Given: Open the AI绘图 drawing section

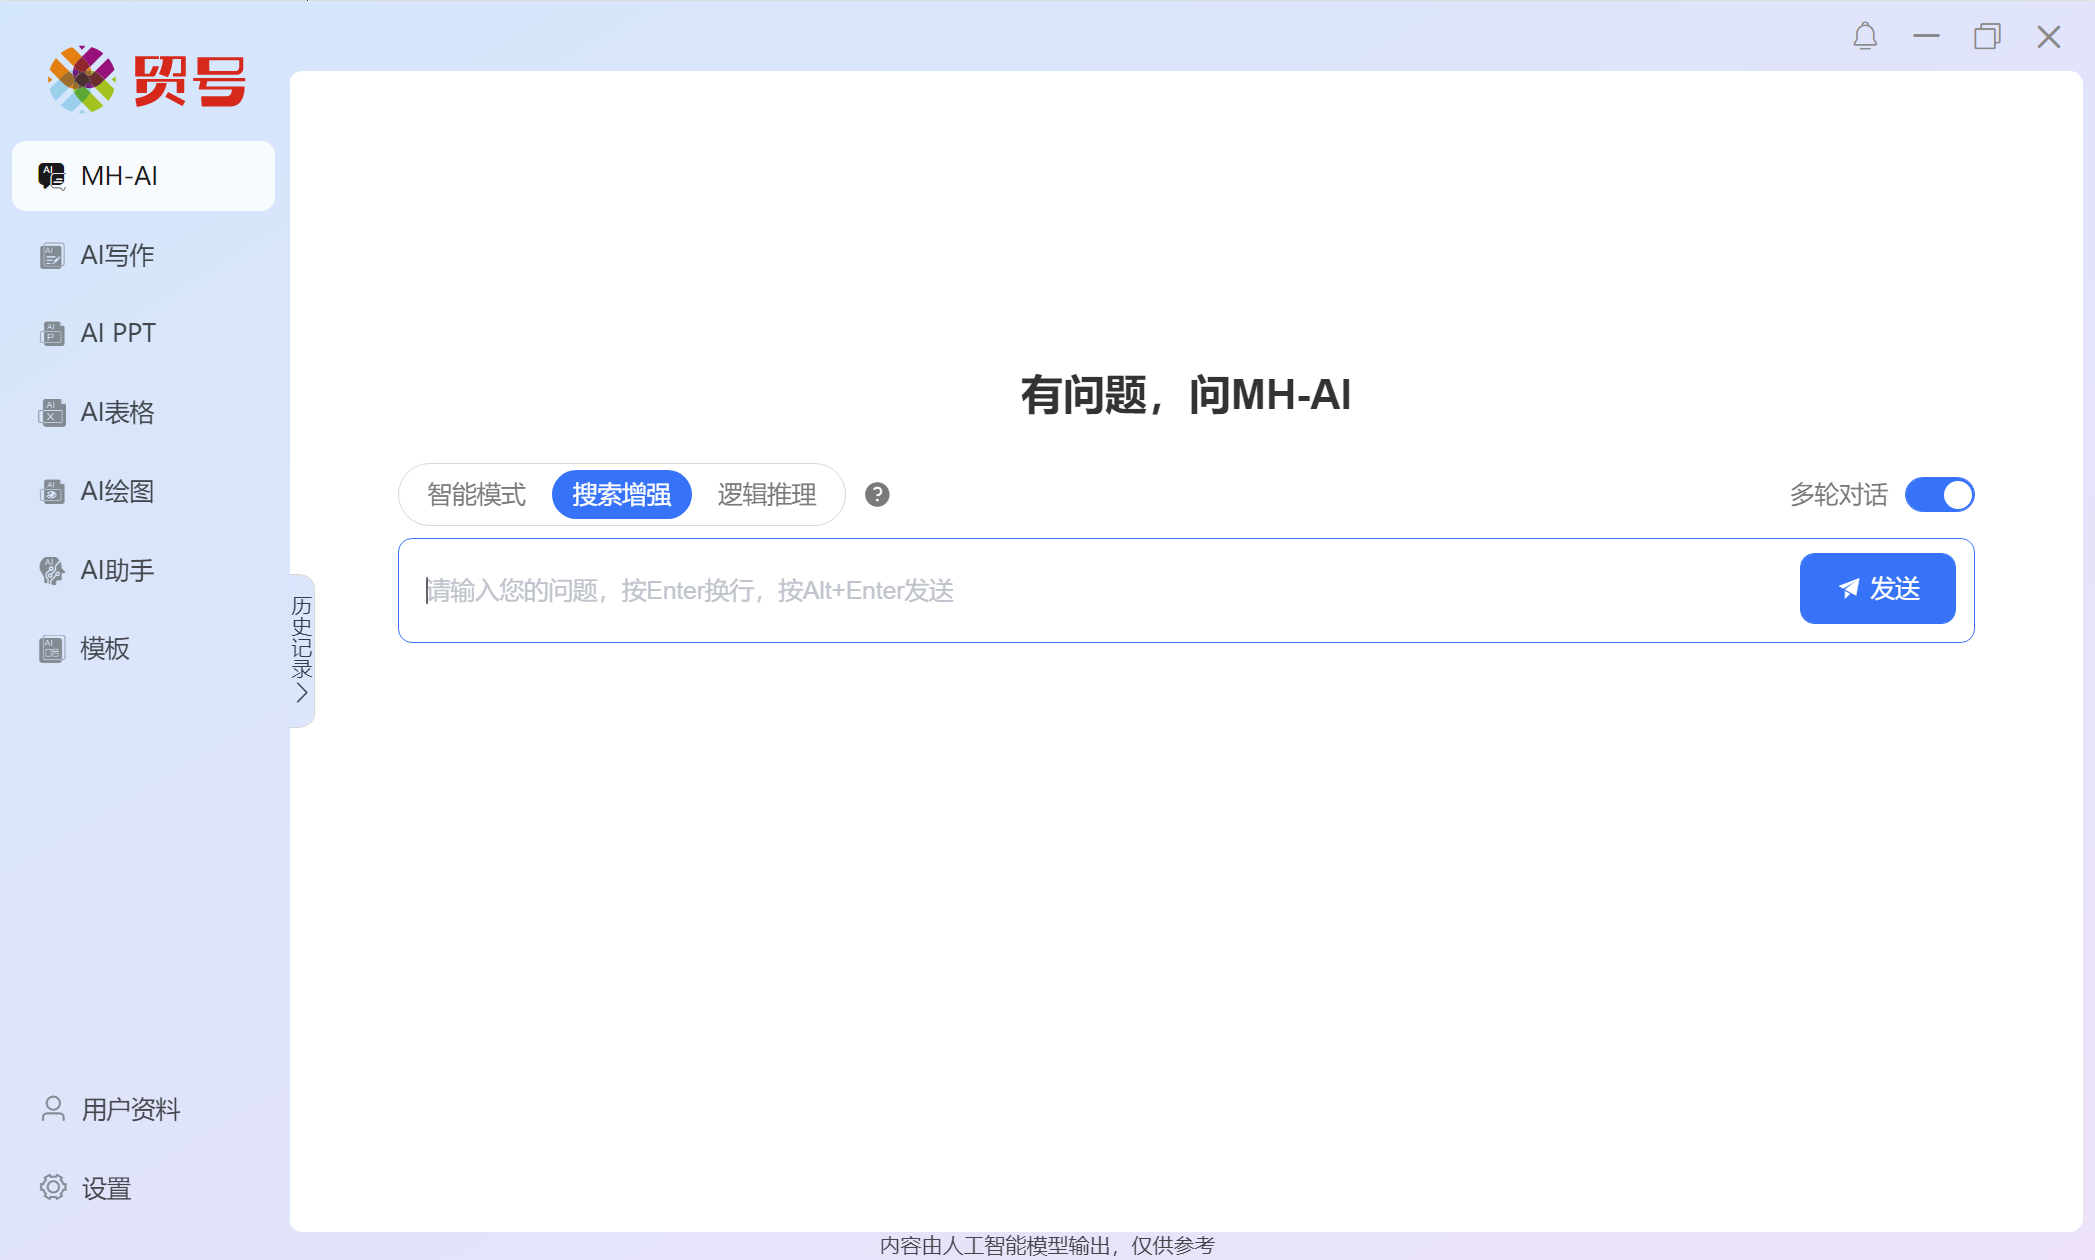Looking at the screenshot, I should point(143,491).
